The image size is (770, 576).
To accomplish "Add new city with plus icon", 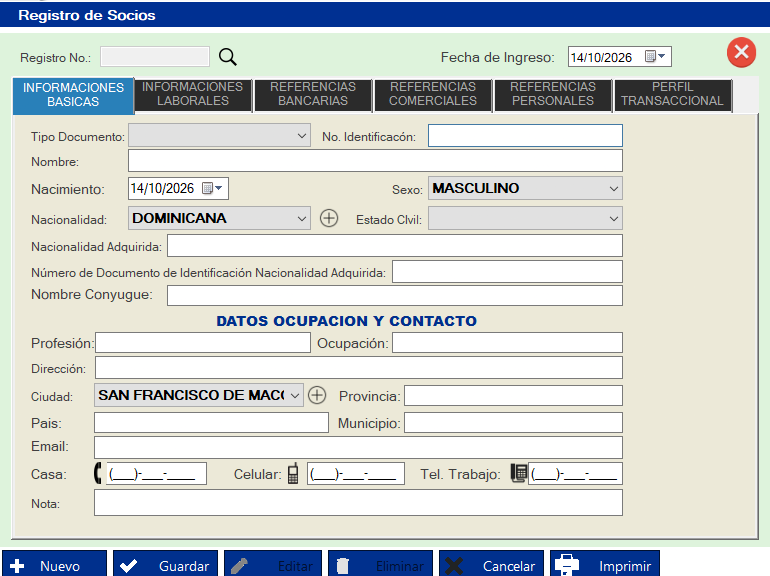I will pyautogui.click(x=317, y=395).
